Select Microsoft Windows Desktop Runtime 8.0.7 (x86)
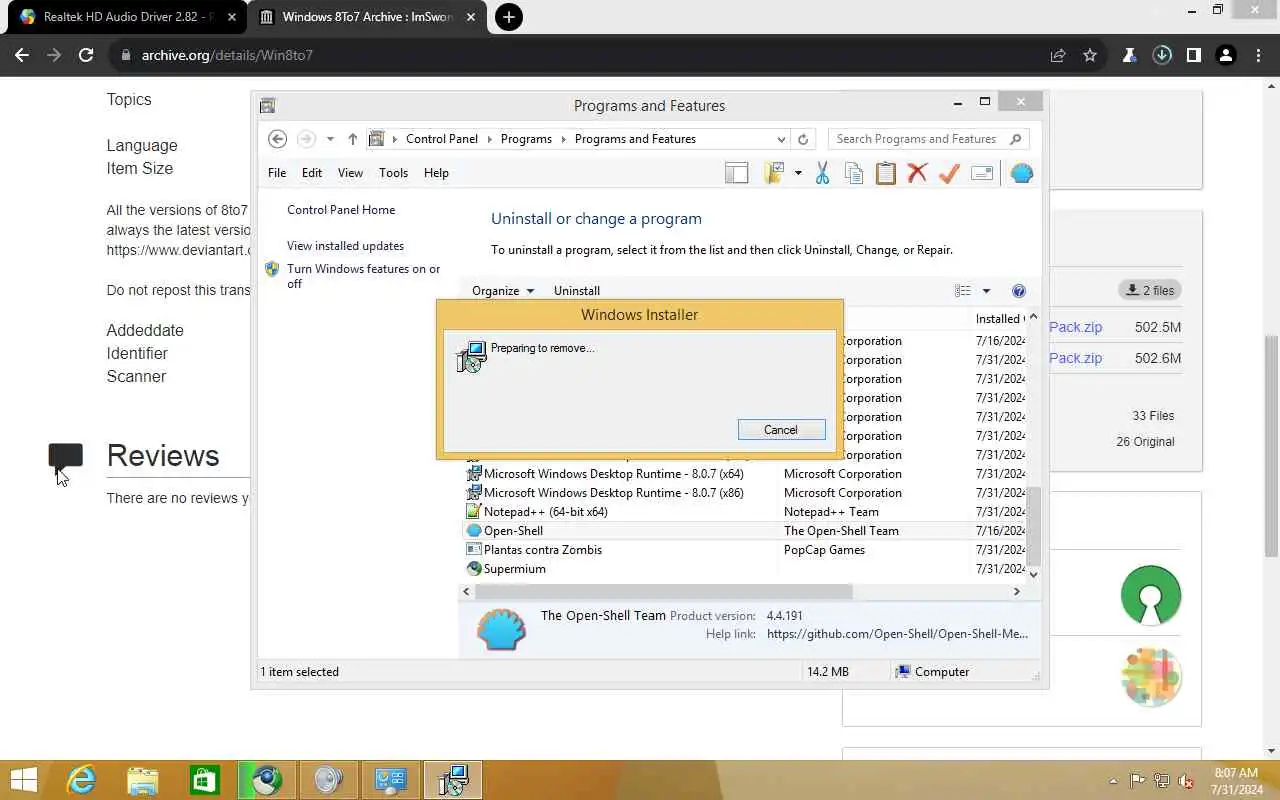The width and height of the screenshot is (1280, 800). [745, 493]
